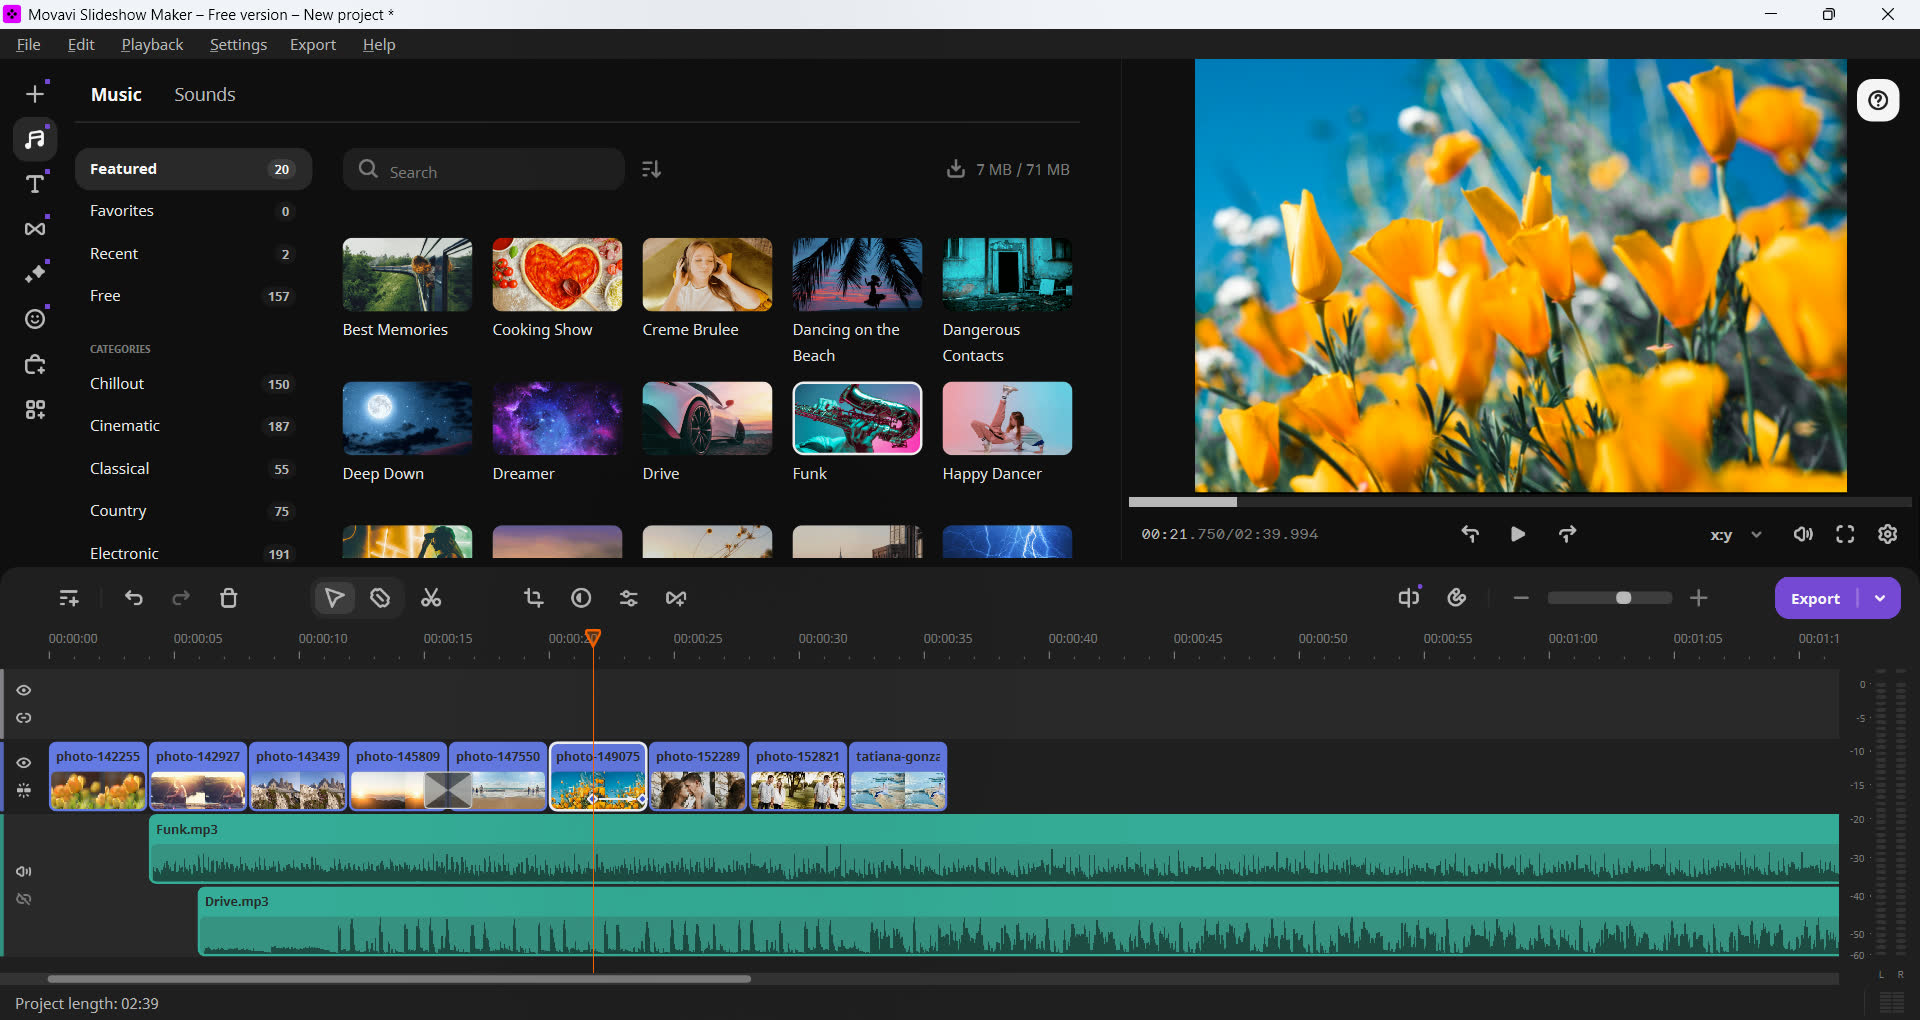
Task: Open the Clip properties sliders icon
Action: click(x=628, y=598)
